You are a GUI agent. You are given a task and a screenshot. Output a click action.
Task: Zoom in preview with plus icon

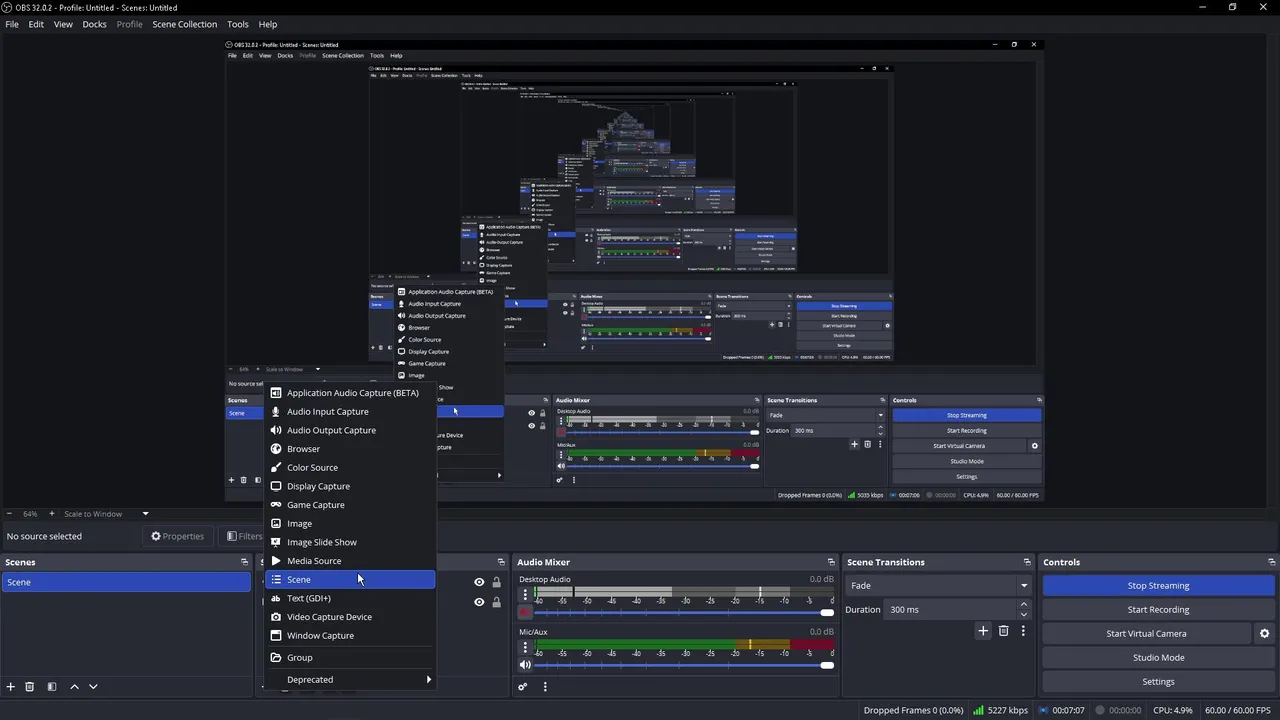point(50,514)
